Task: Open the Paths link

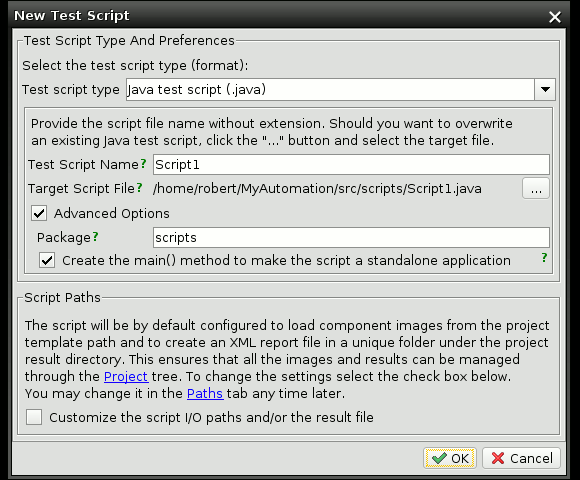Action: (x=205, y=393)
